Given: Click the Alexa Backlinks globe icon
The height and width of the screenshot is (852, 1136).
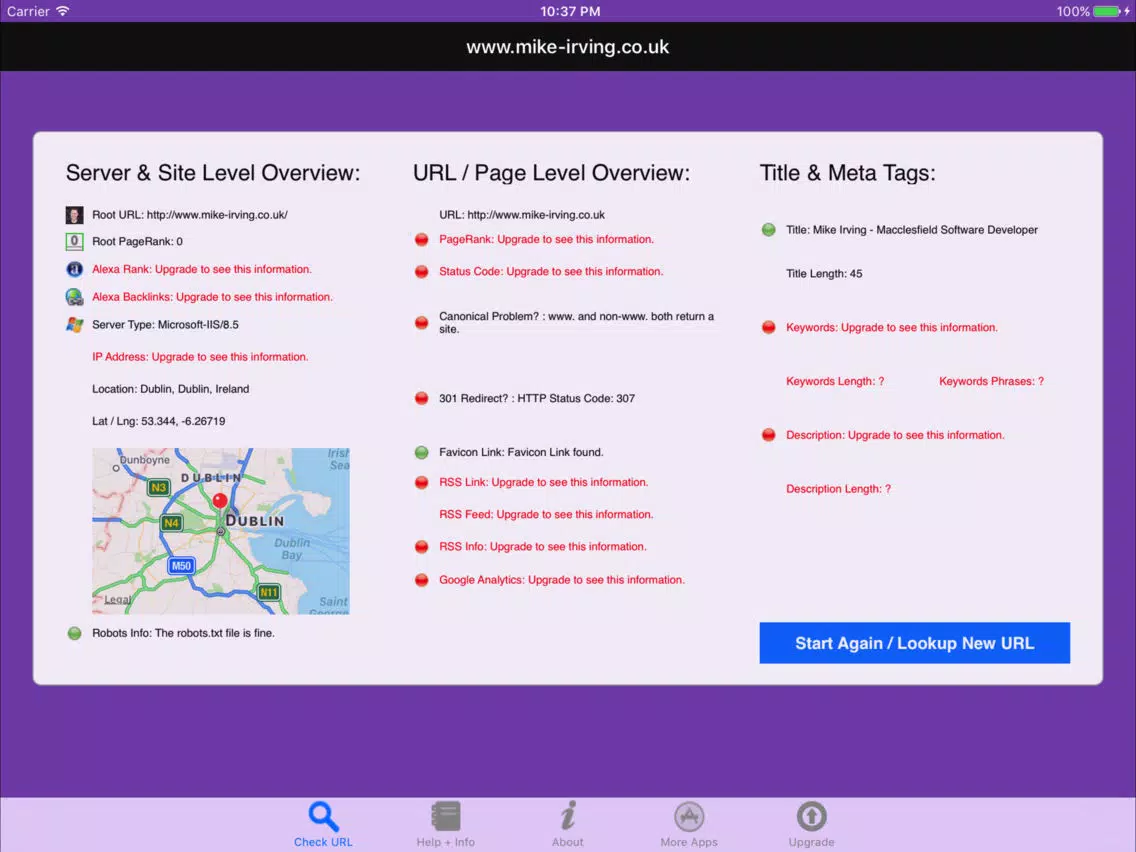Looking at the screenshot, I should 75,297.
